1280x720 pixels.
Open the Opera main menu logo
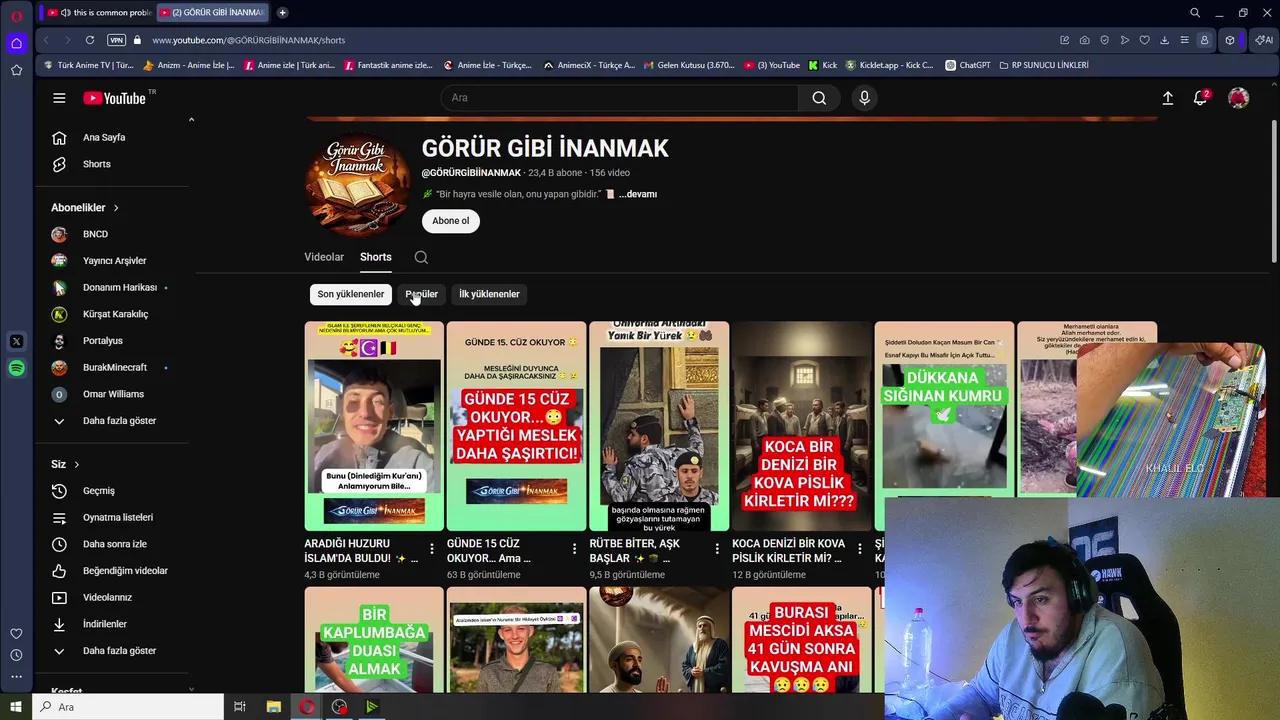(16, 17)
